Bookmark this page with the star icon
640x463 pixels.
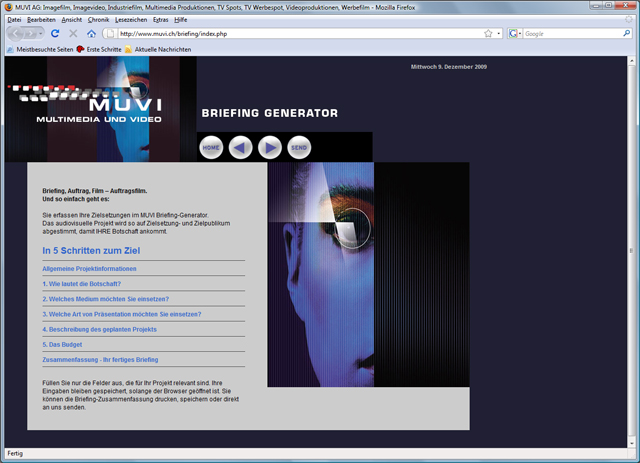(x=488, y=33)
